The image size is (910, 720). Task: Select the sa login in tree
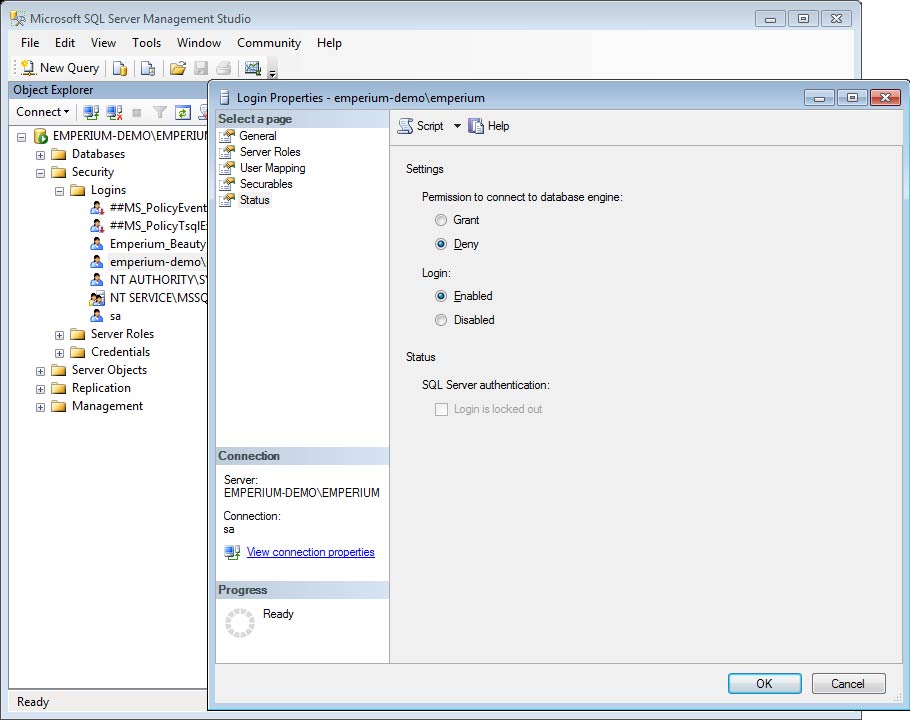[115, 316]
